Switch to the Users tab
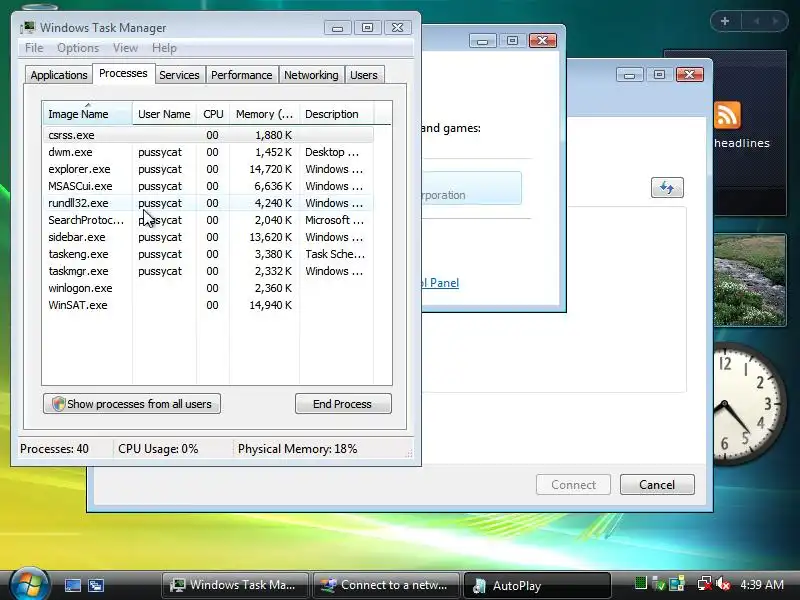The image size is (800, 600). click(x=364, y=75)
